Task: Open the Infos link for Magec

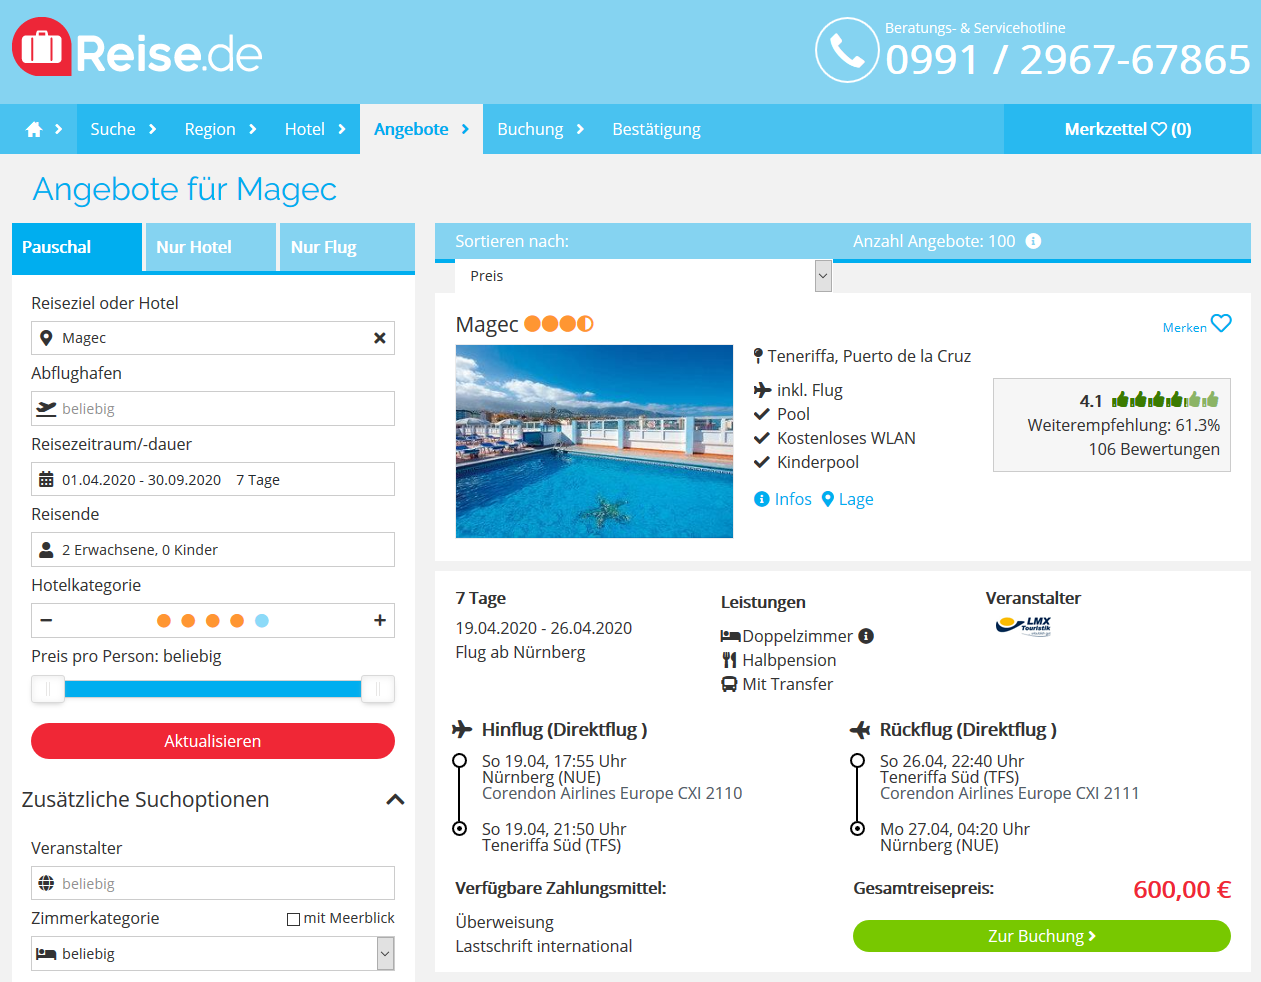Action: click(x=783, y=499)
